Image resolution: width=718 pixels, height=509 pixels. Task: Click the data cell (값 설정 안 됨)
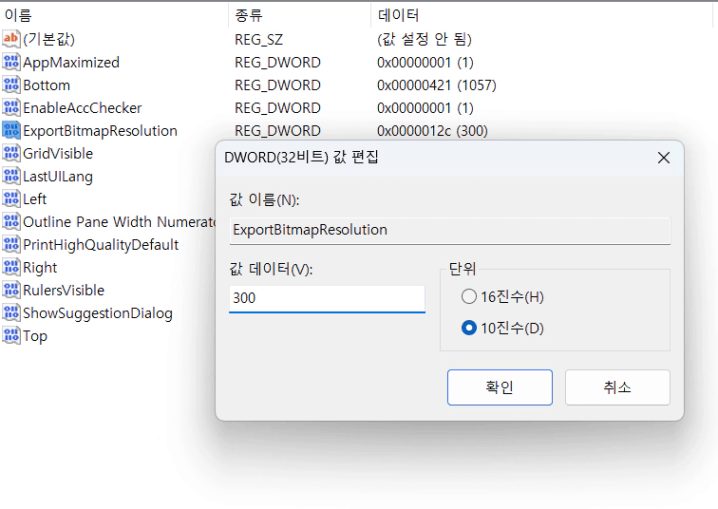424,39
